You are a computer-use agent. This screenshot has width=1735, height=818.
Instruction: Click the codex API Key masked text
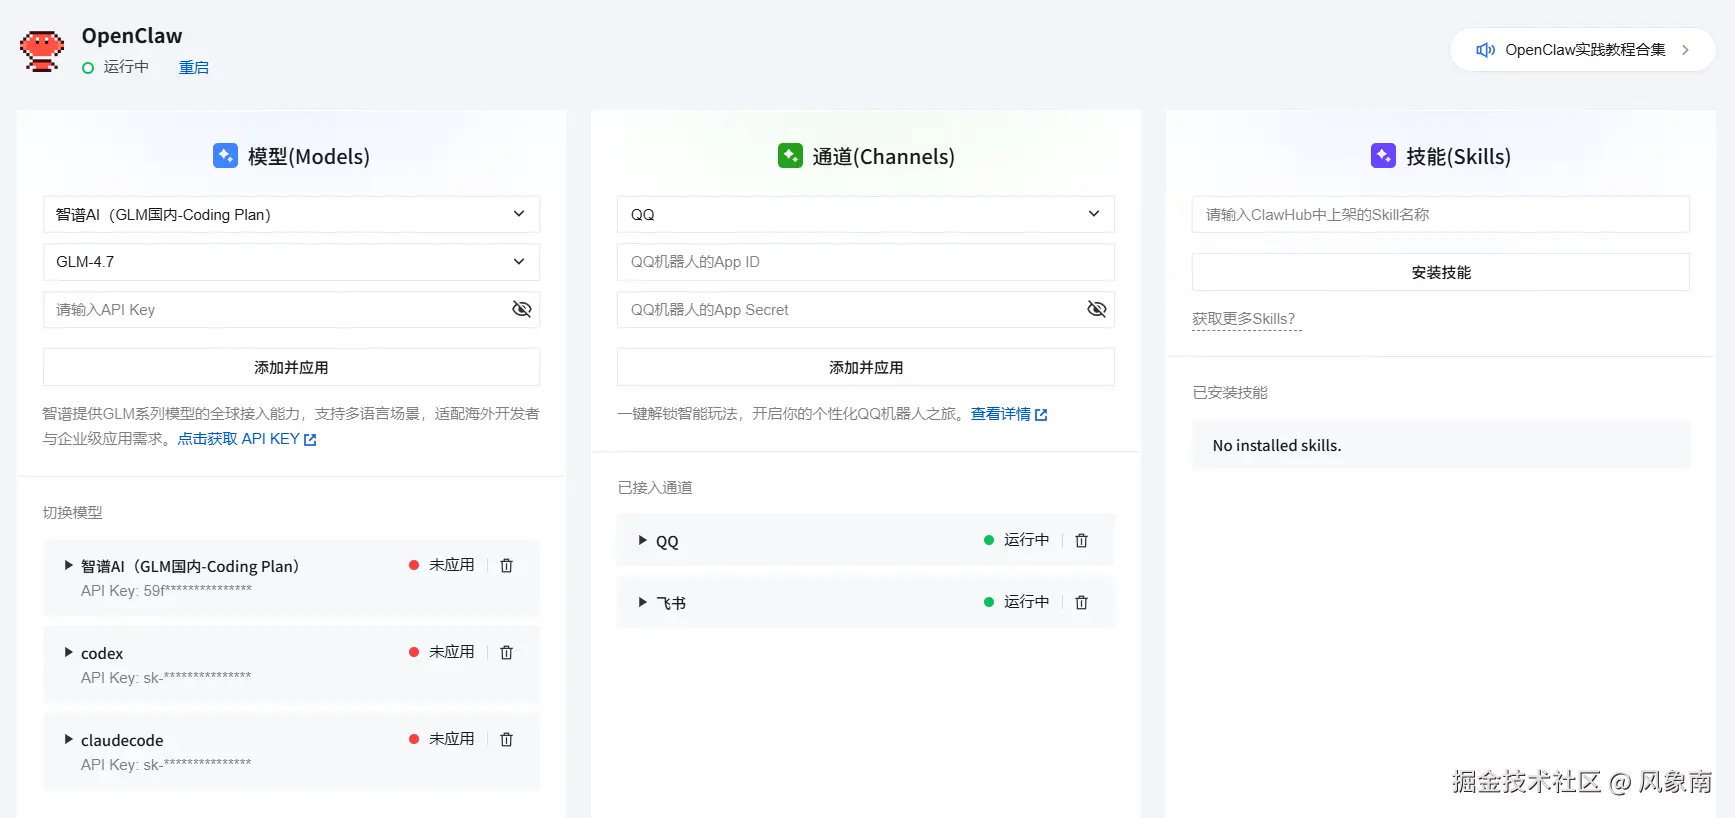tap(166, 678)
